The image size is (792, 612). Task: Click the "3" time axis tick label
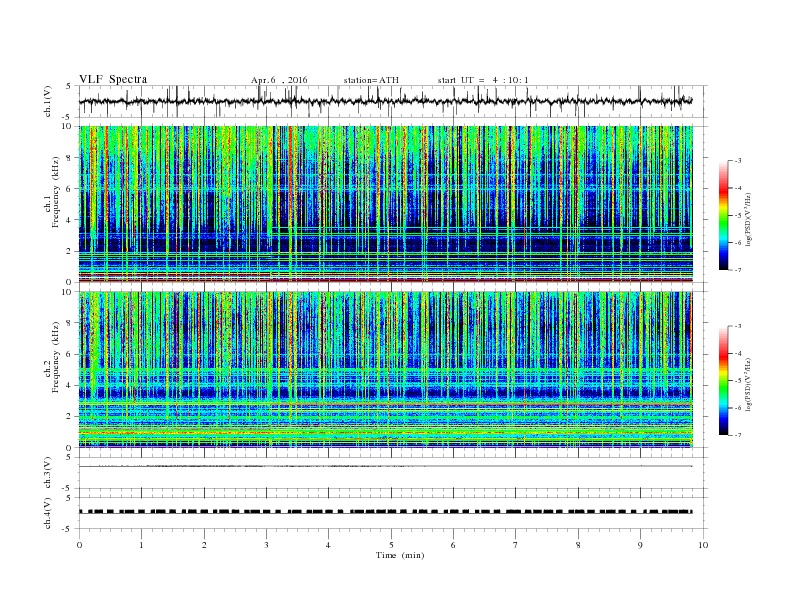point(266,545)
